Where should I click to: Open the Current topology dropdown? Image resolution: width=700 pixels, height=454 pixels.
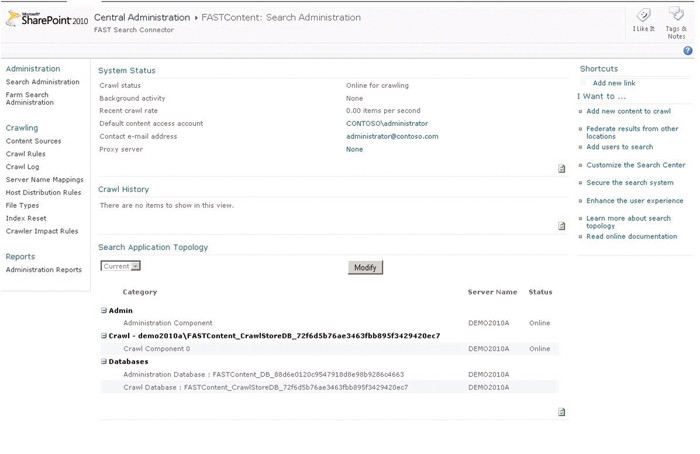click(121, 266)
